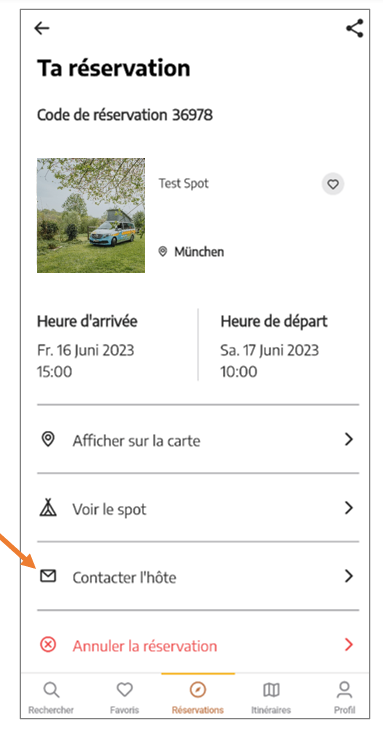Switch to the Favoris tab

[x=124, y=697]
